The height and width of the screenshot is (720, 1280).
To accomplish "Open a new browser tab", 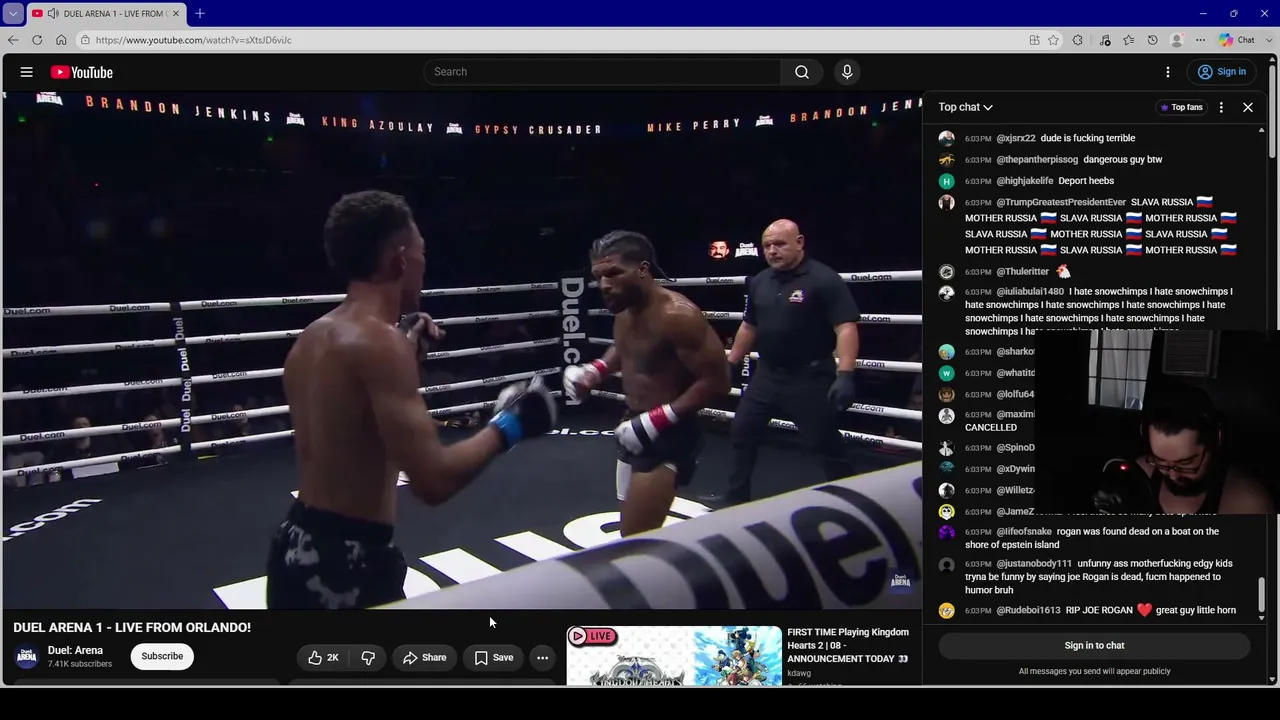I will pos(200,13).
